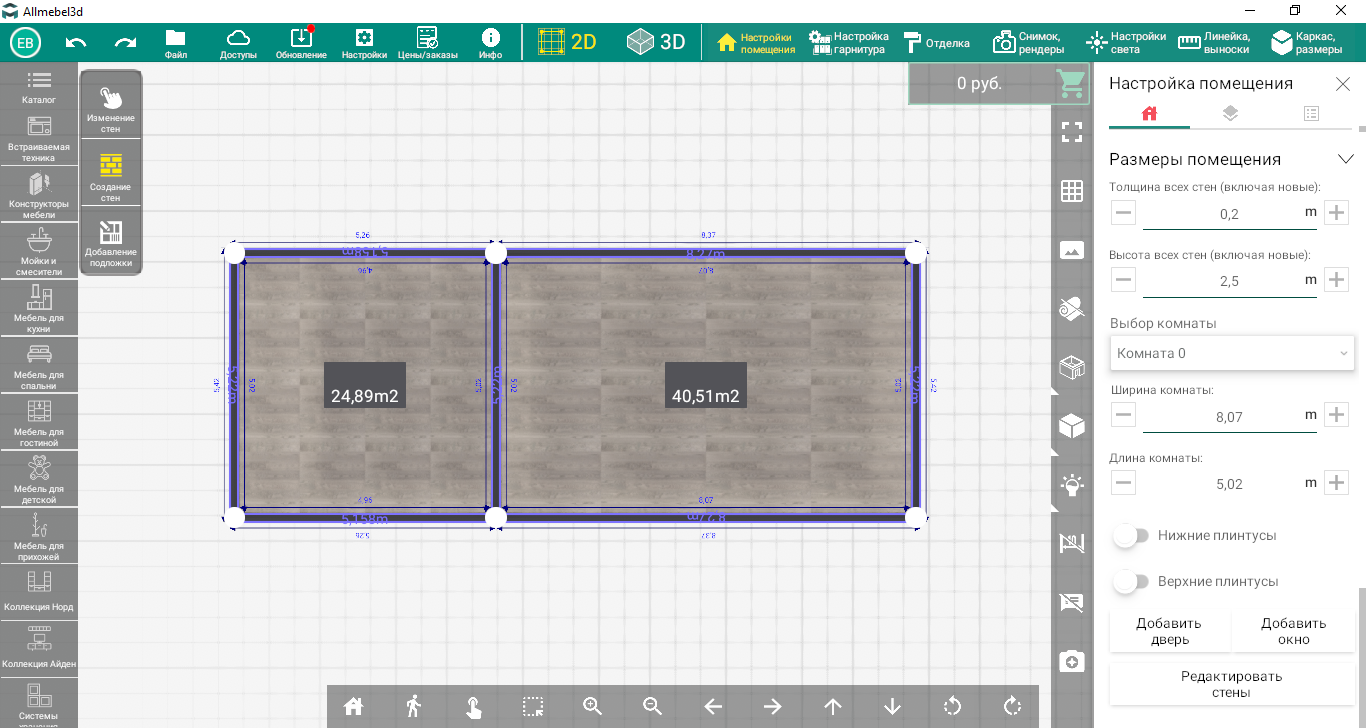Select the list icon panel tab

tap(1311, 113)
